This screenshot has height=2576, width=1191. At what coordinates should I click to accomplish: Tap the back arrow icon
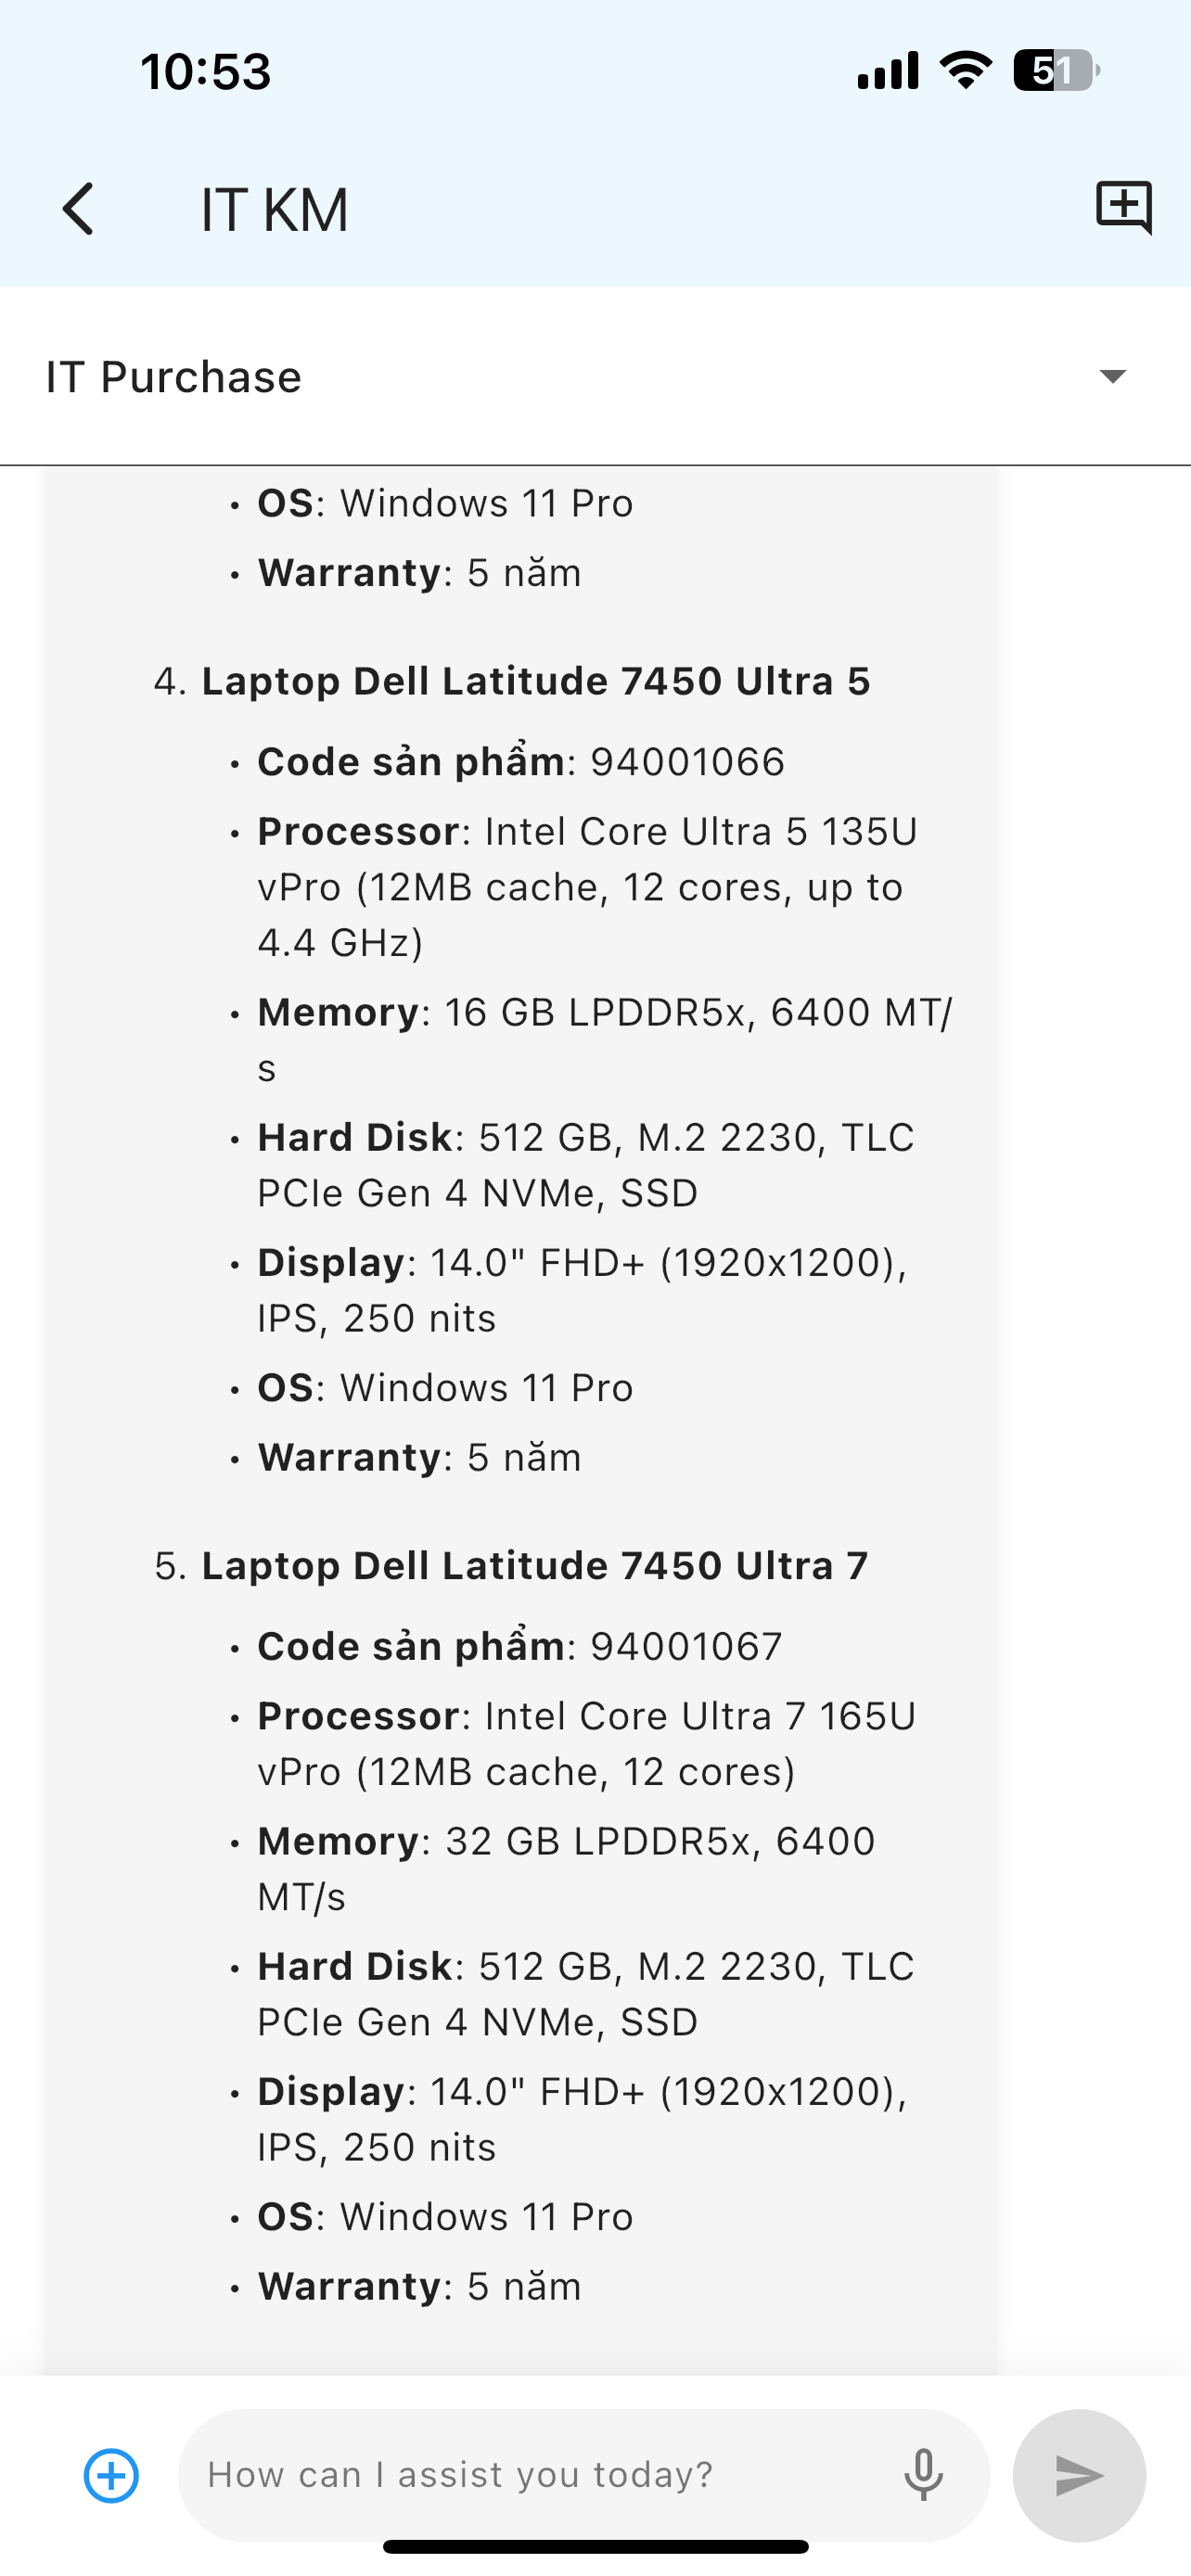click(x=78, y=209)
